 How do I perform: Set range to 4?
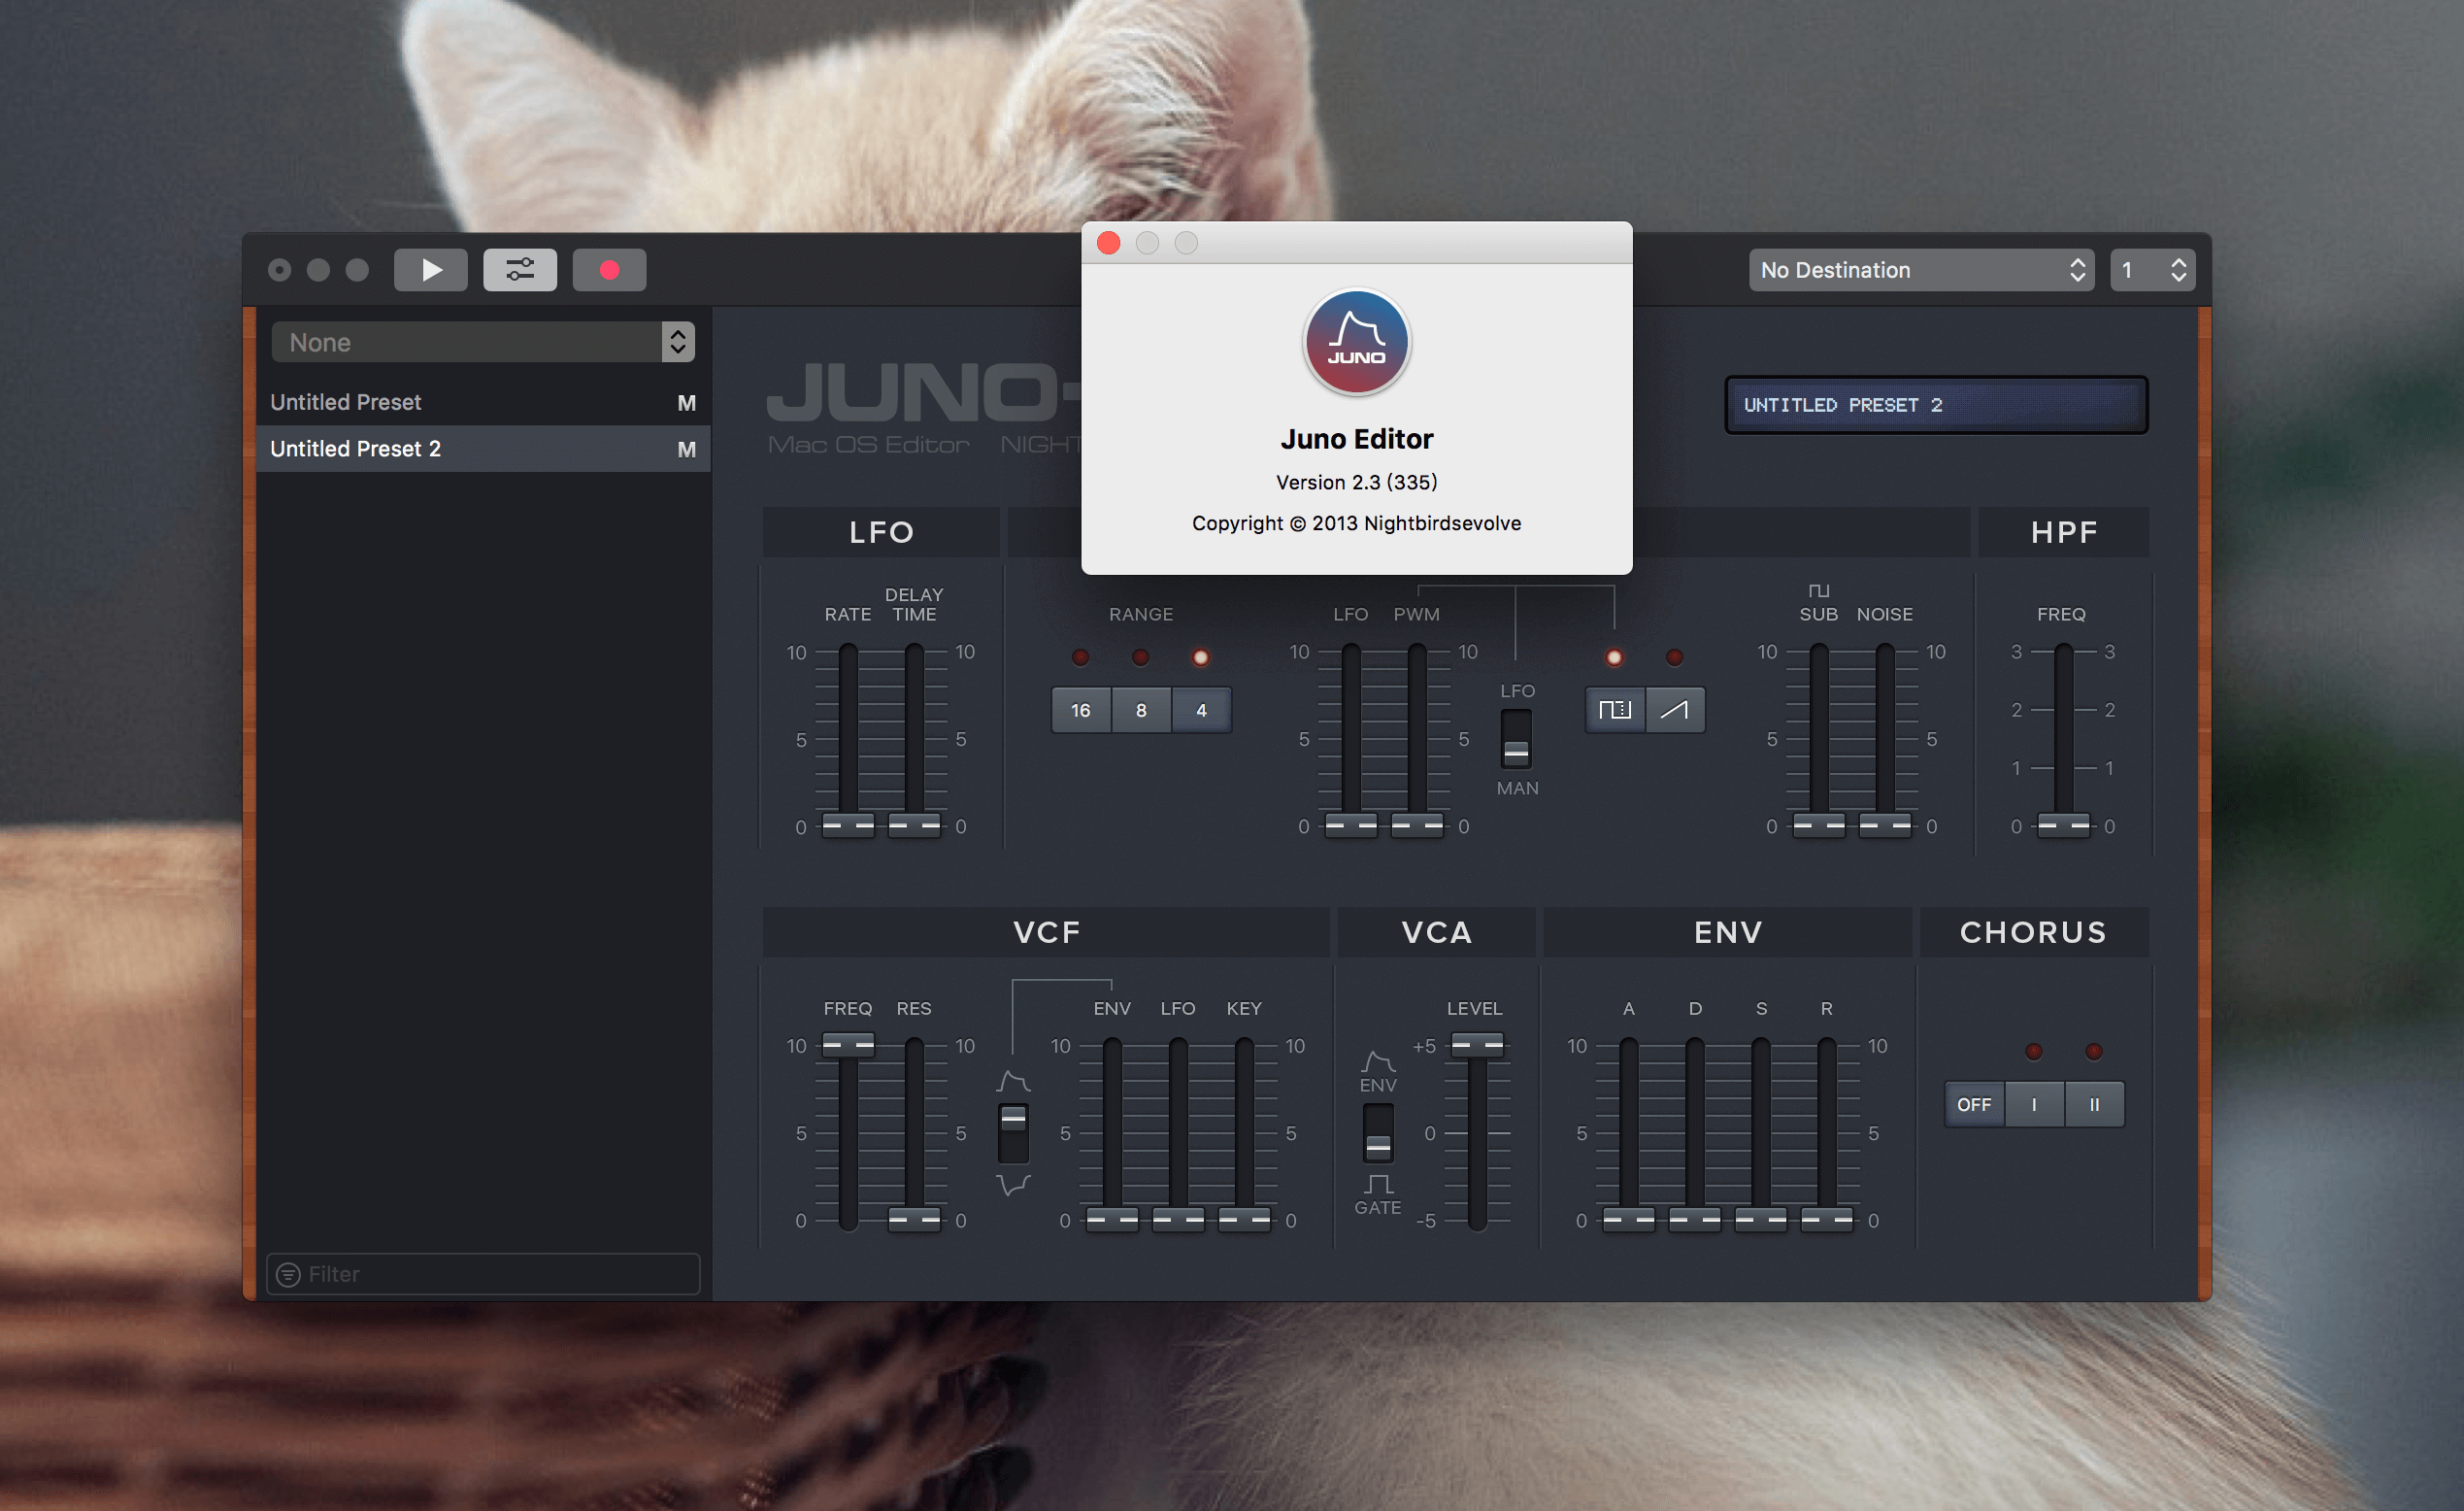pos(1201,710)
